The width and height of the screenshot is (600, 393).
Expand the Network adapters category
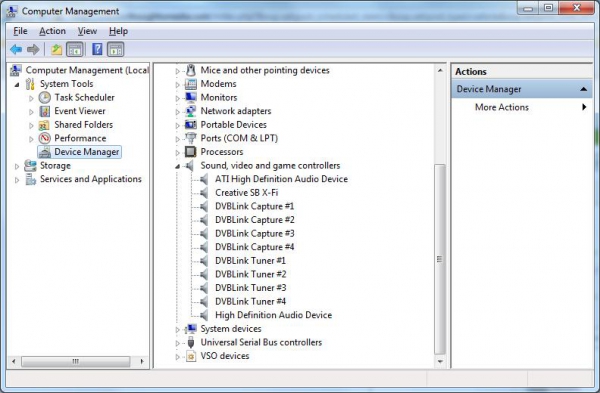(178, 112)
